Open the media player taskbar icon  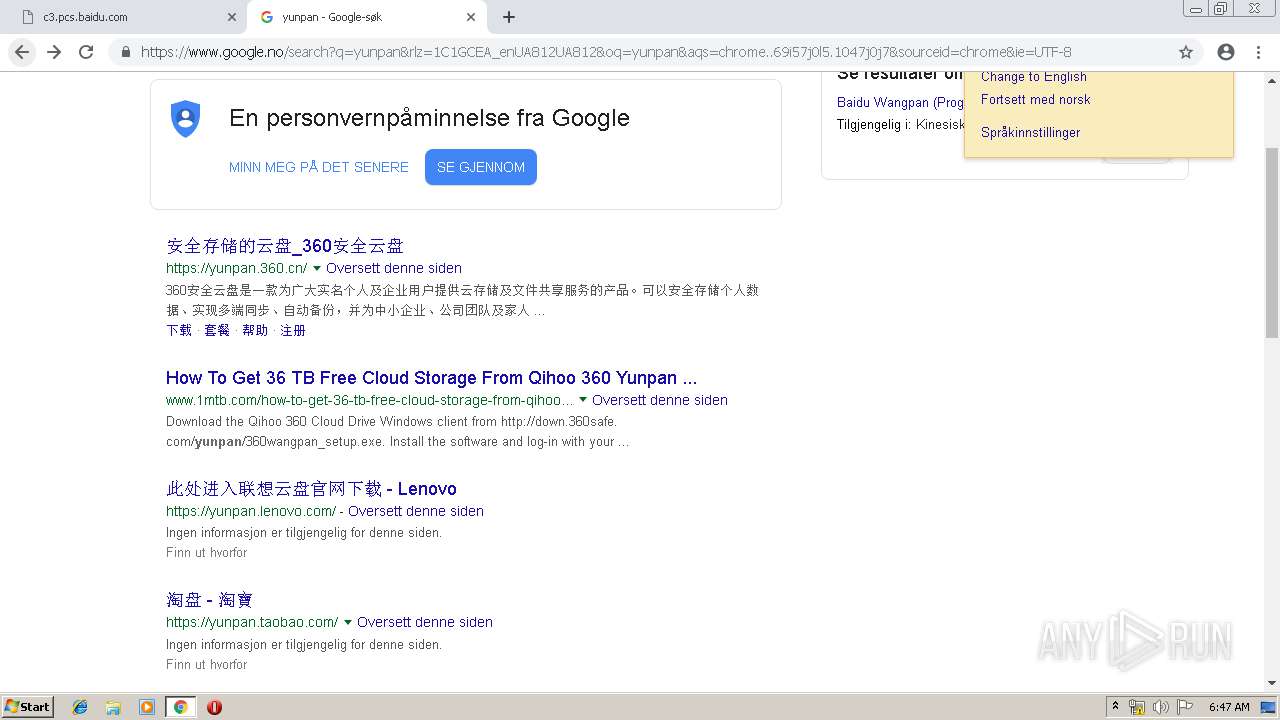[147, 707]
